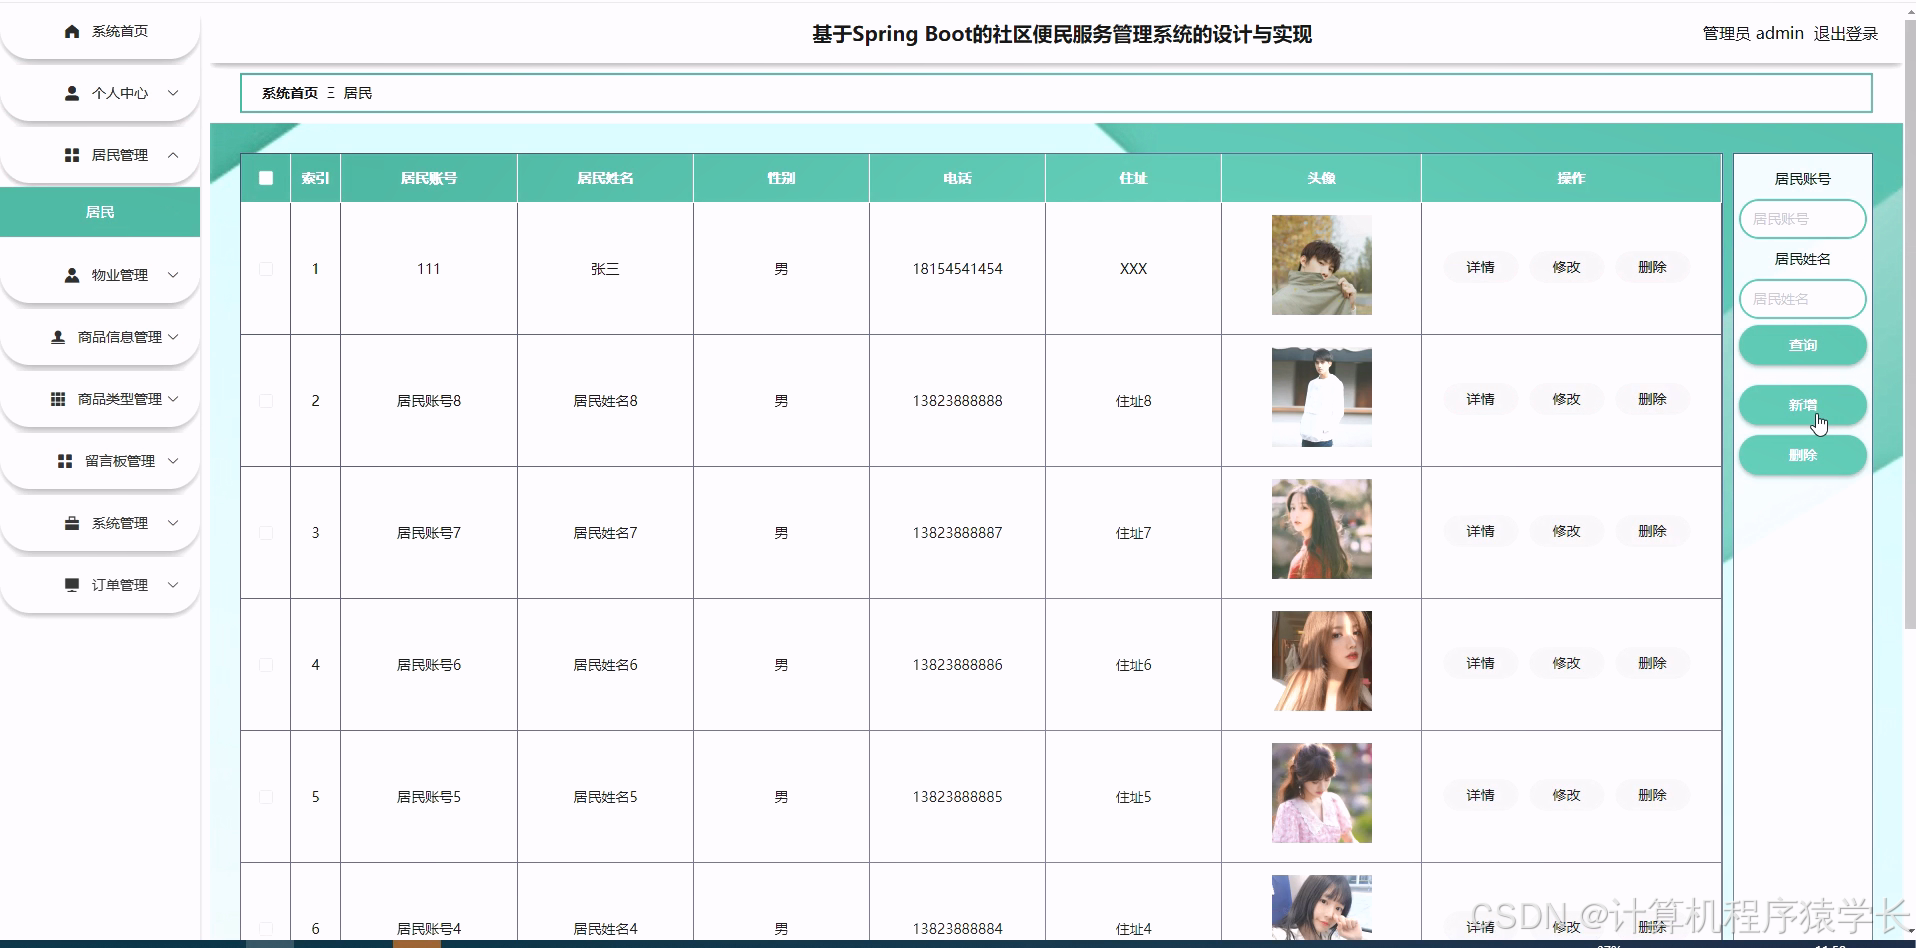The image size is (1916, 948).
Task: Click 删除 for resident 张三
Action: click(1652, 267)
